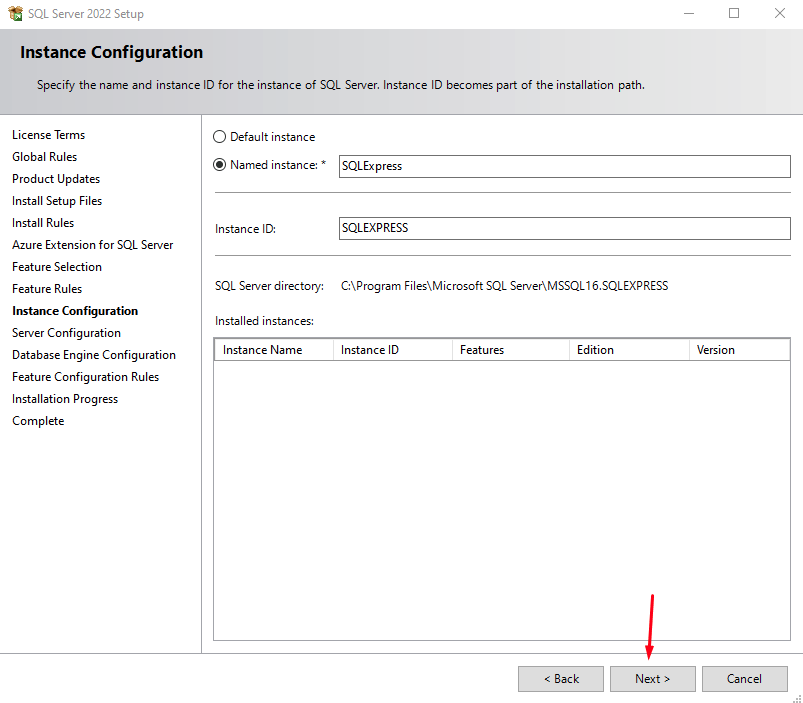
Task: Close the setup window
Action: coord(779,13)
